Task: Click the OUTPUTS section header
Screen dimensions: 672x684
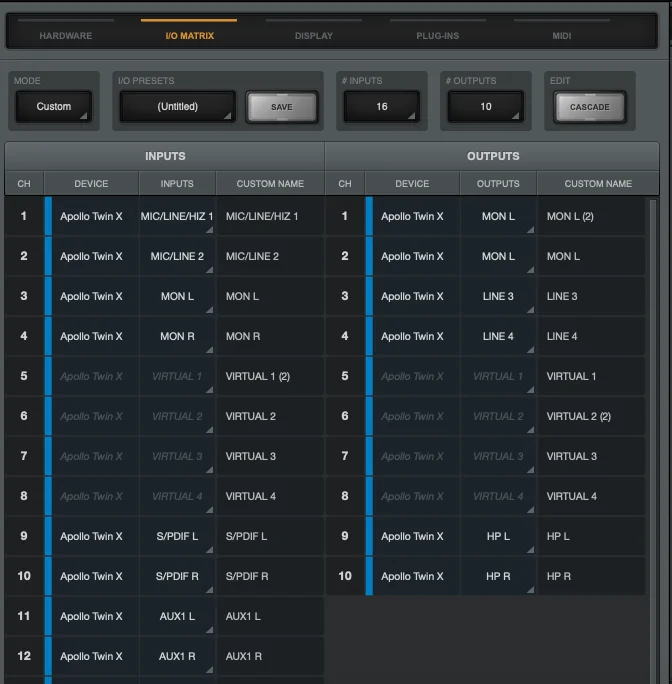Action: pyautogui.click(x=493, y=156)
